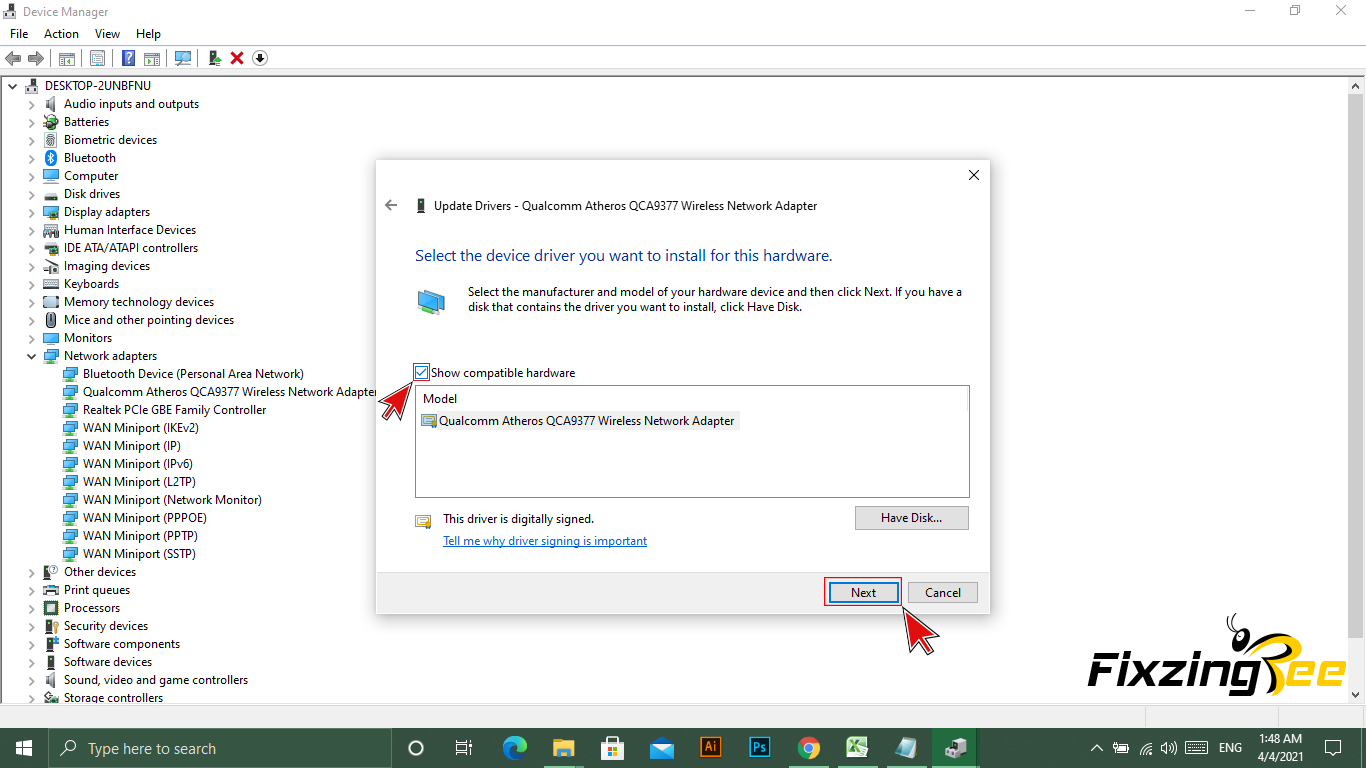Open the View menu

point(107,34)
